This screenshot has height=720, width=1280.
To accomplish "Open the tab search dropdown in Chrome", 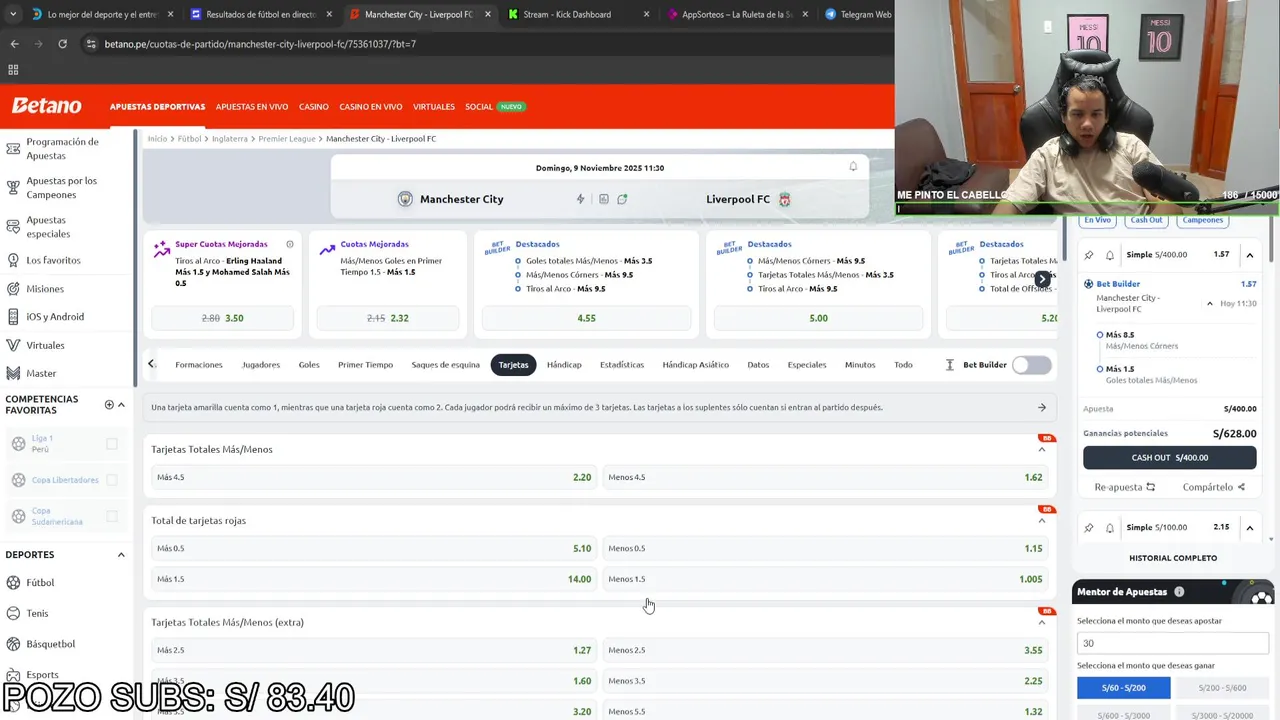I will [x=12, y=14].
